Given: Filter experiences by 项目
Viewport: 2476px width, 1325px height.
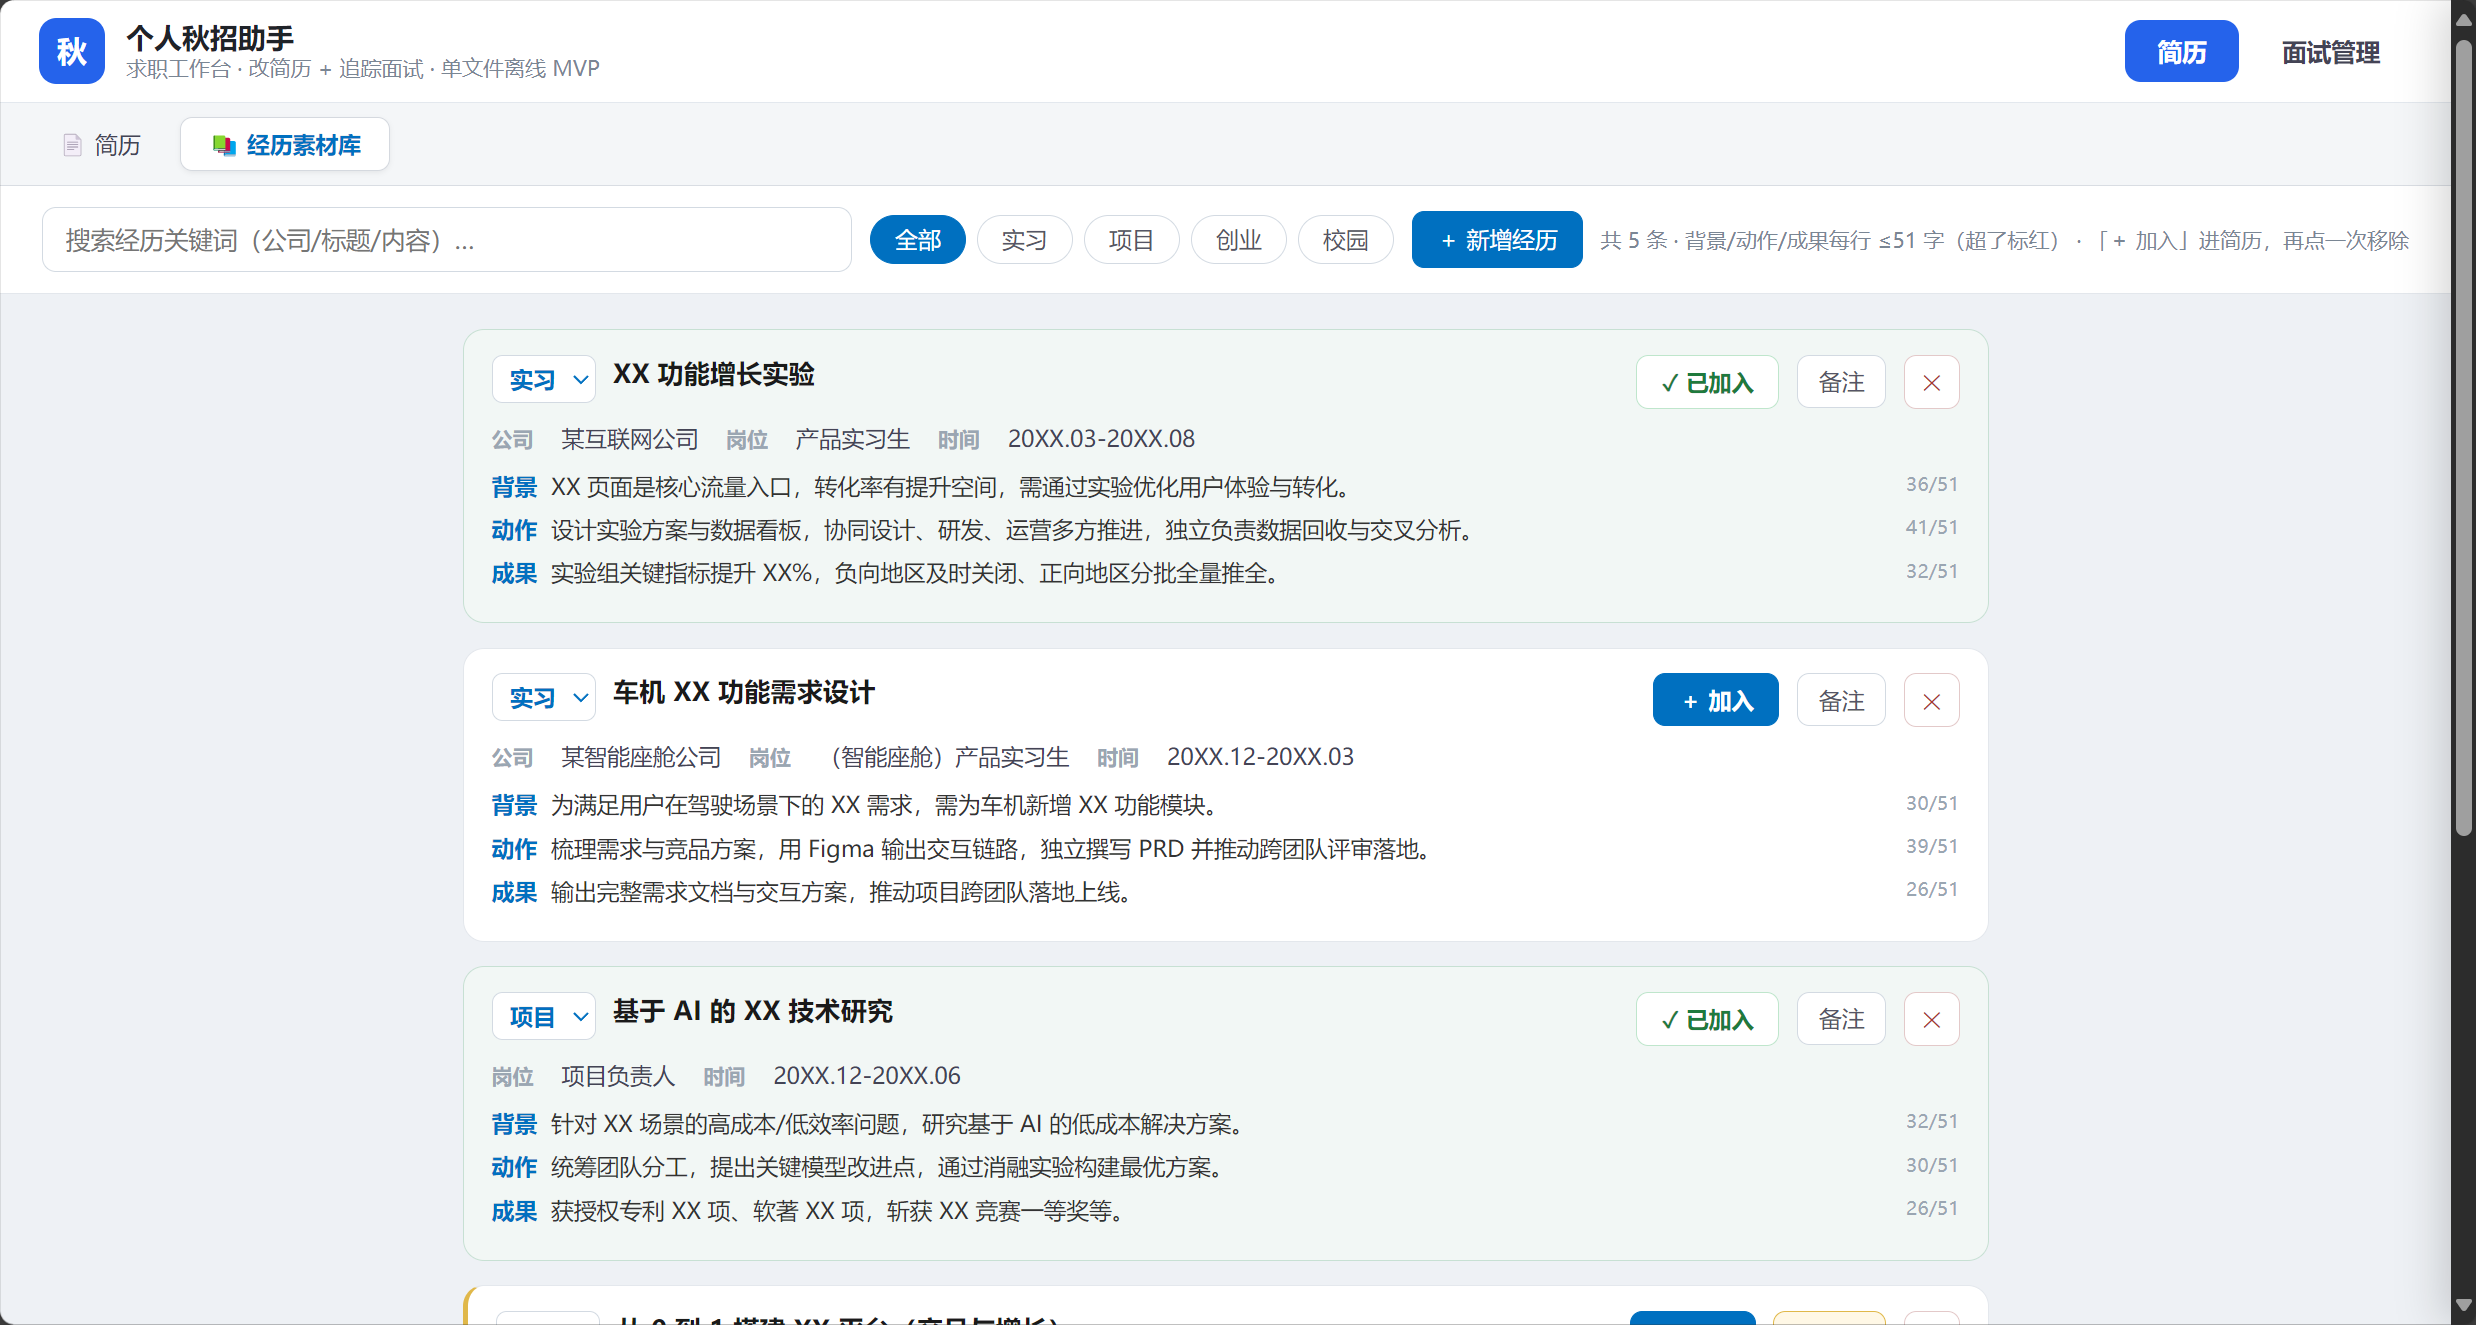Looking at the screenshot, I should point(1131,240).
